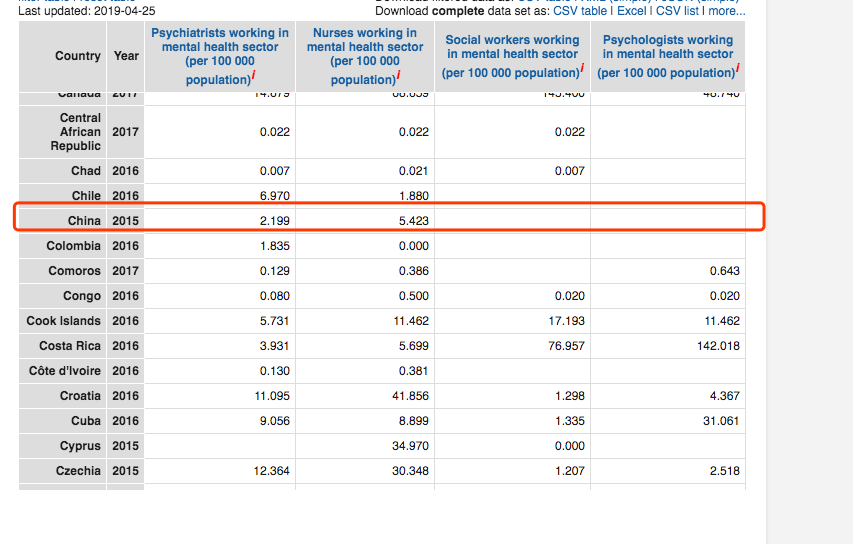Select the Czechia psychiatrists value 12.364
Screen dimensions: 853x544
click(x=271, y=471)
